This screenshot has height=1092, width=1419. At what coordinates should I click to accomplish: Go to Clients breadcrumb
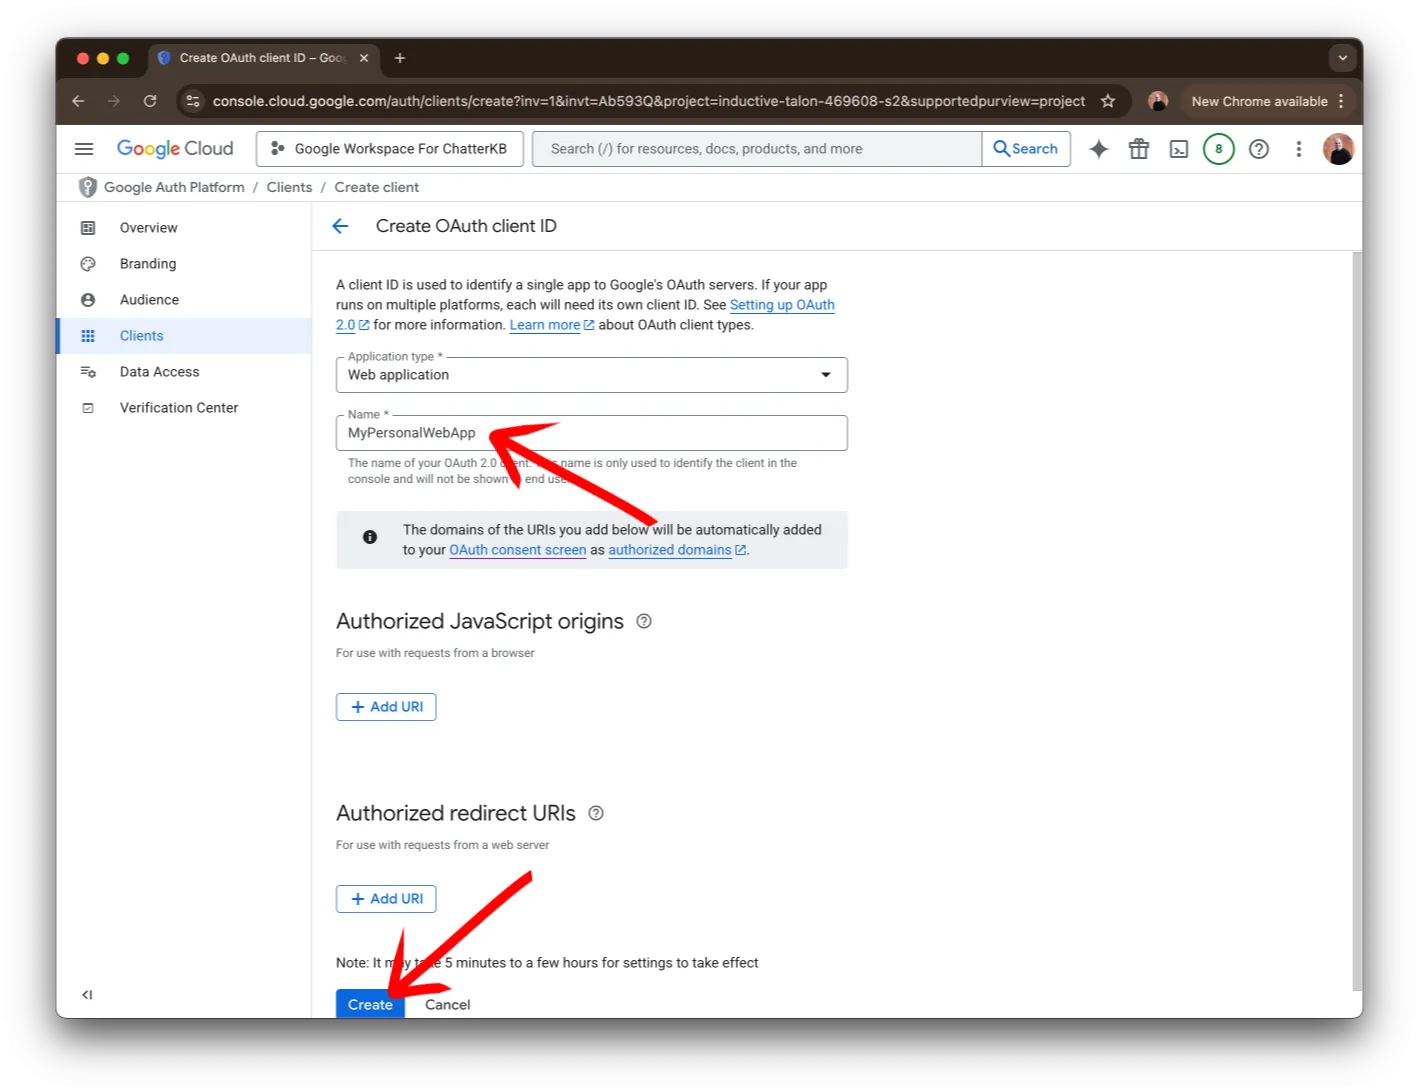click(289, 187)
